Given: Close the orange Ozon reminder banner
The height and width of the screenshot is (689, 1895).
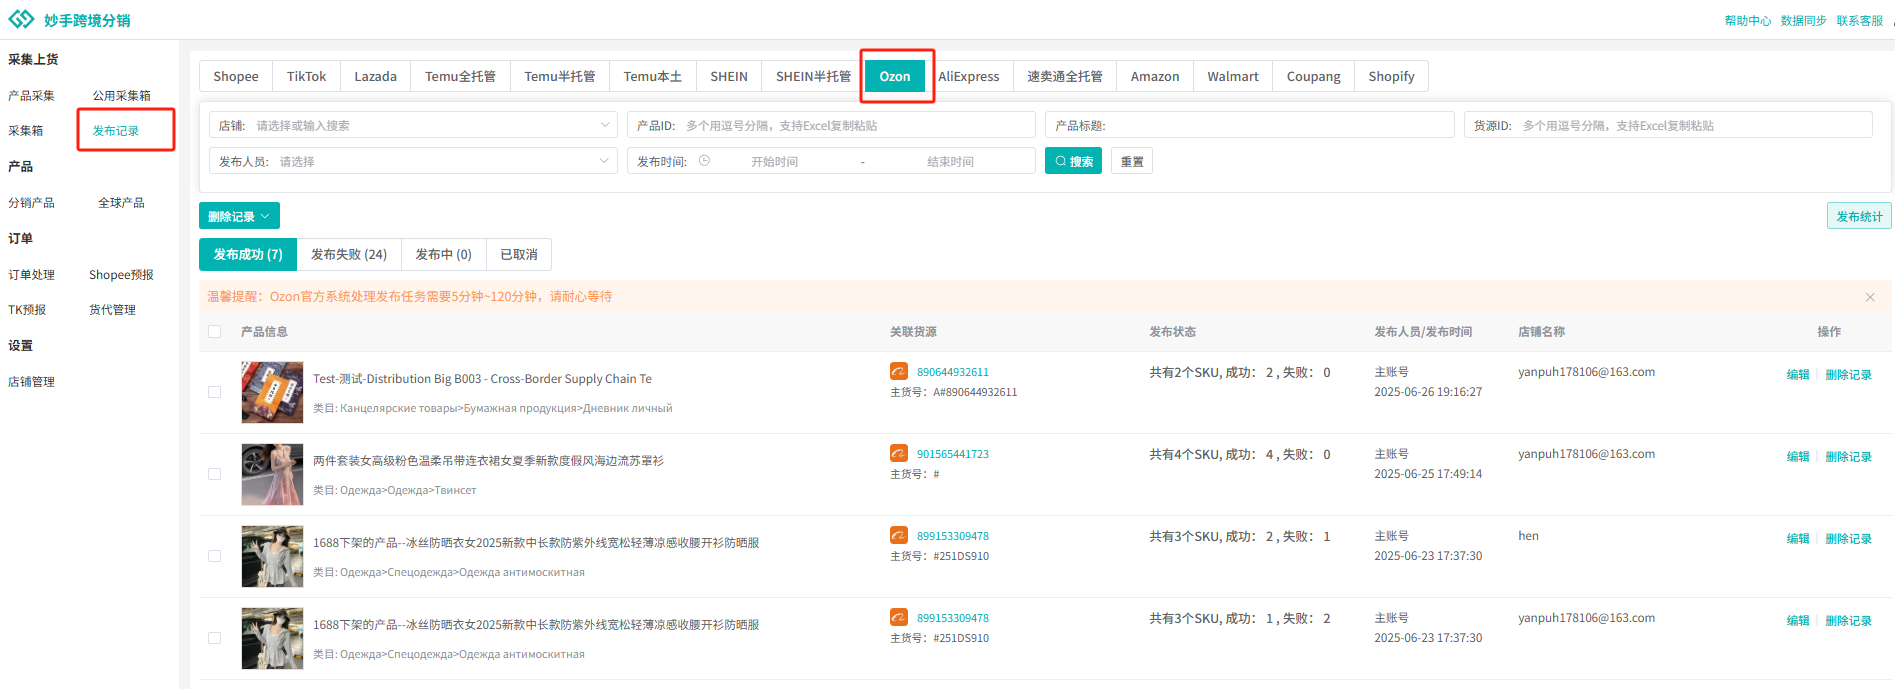Looking at the screenshot, I should tap(1870, 297).
